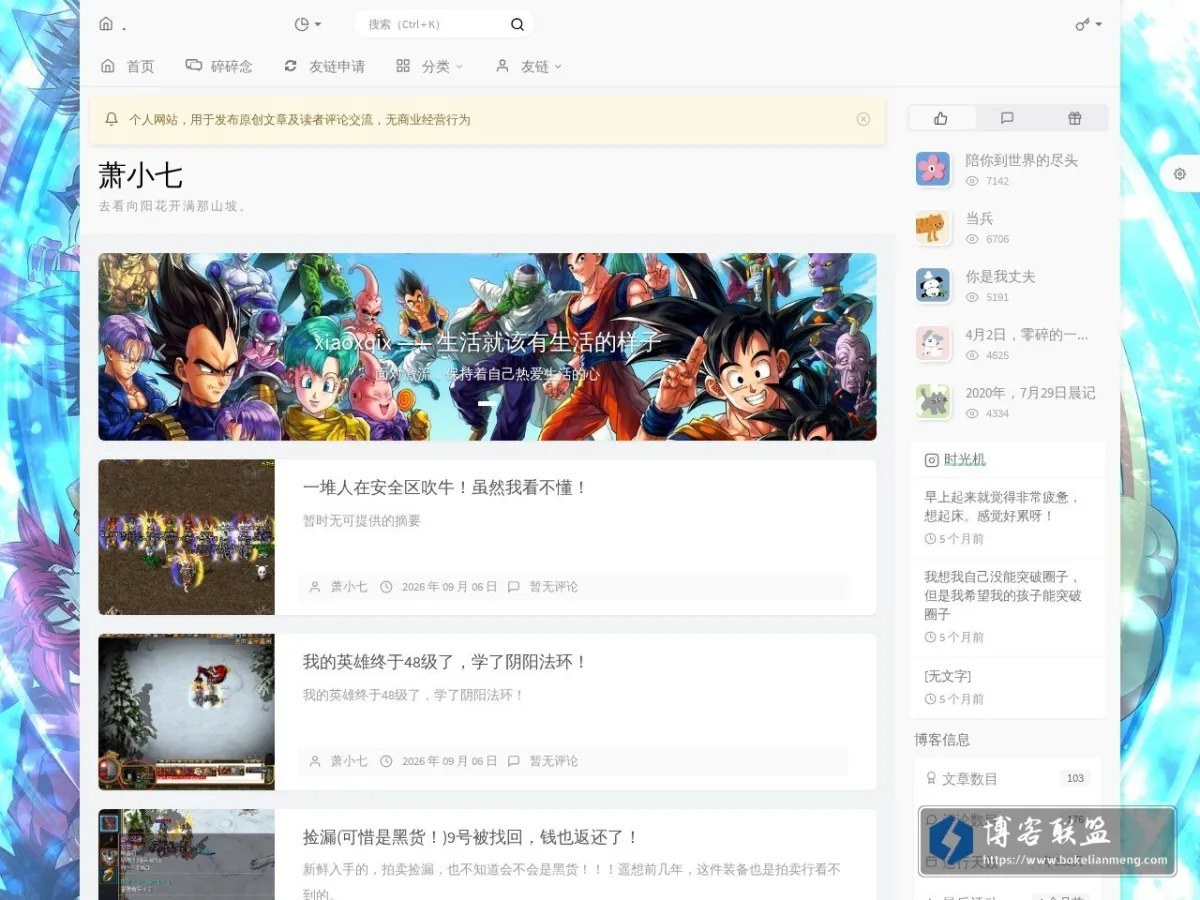Open 碎碎念 nav item
This screenshot has width=1200, height=900.
point(219,66)
